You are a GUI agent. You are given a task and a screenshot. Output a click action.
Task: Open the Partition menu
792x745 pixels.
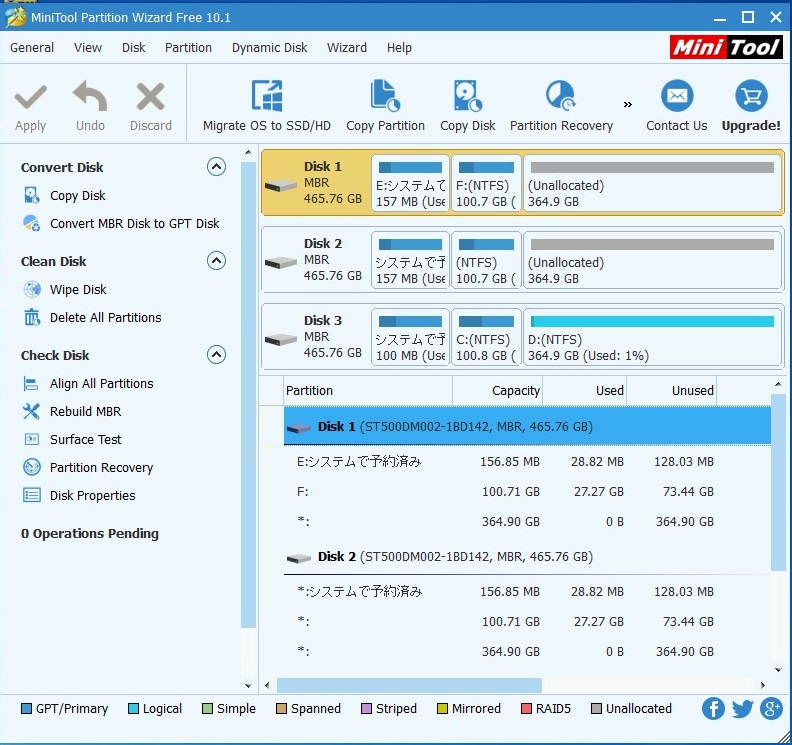coord(188,47)
